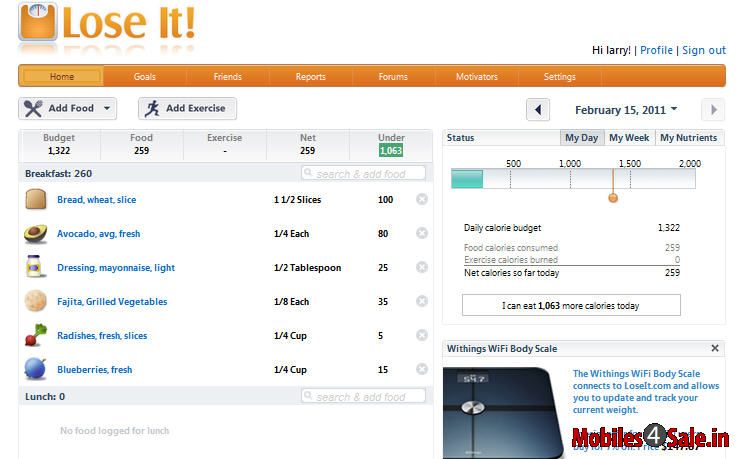This screenshot has height=459, width=742.
Task: Switch to the My Nutrients tab
Action: coord(689,138)
